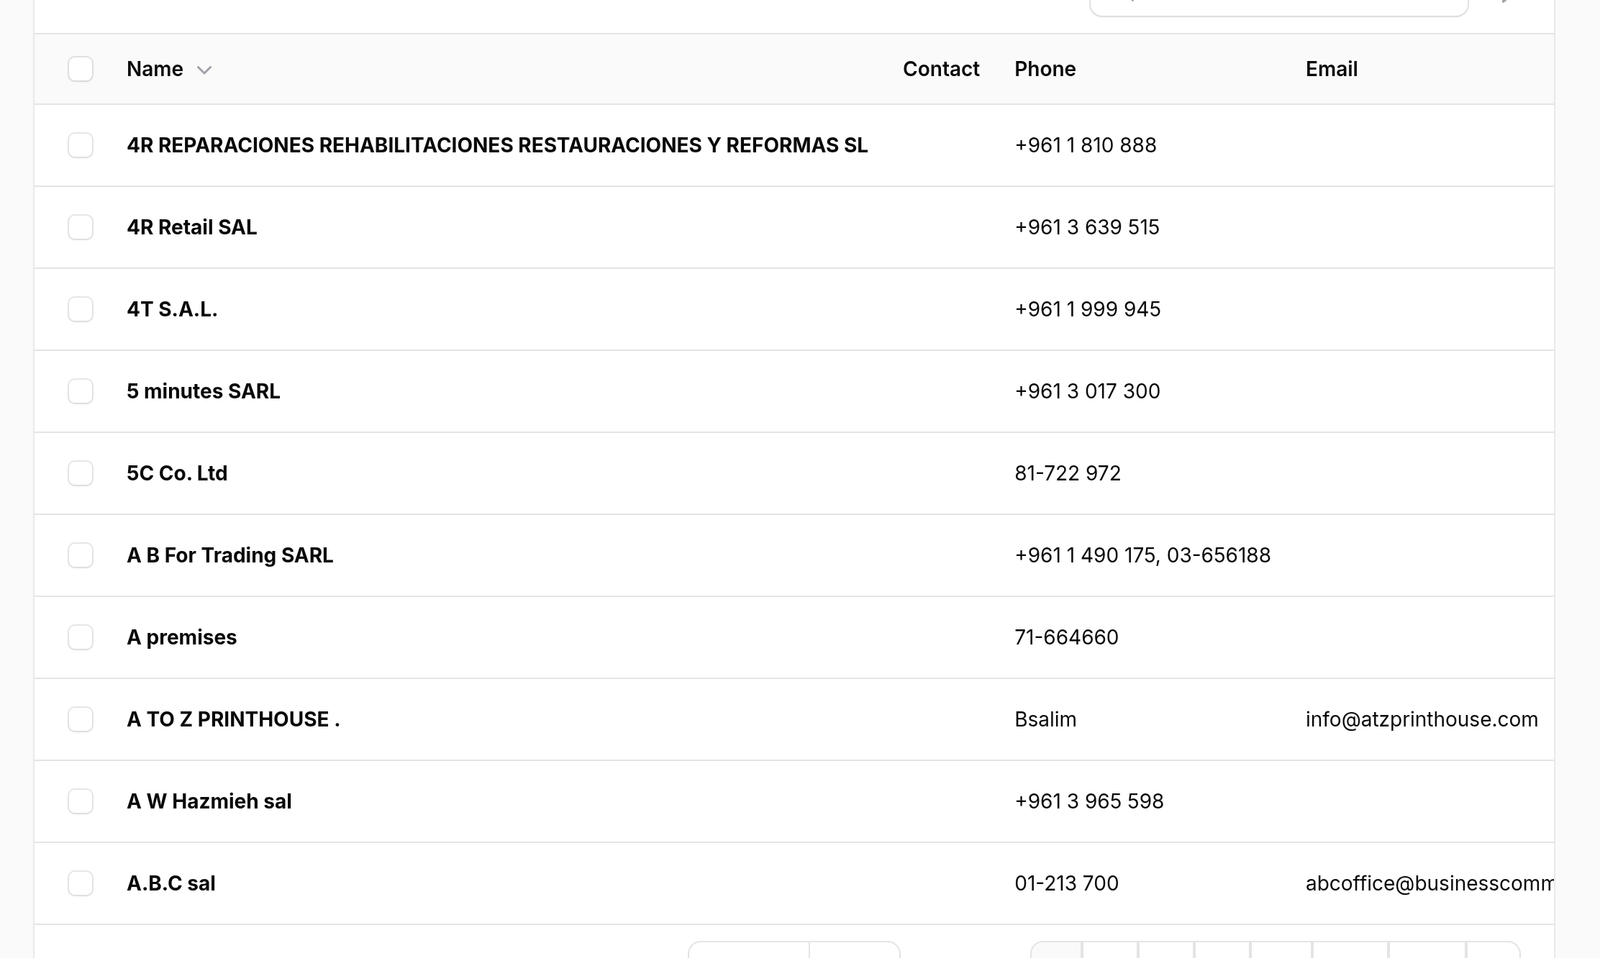Open the Name column sort chevron
Viewport: 1600px width, 958px height.
(x=204, y=70)
